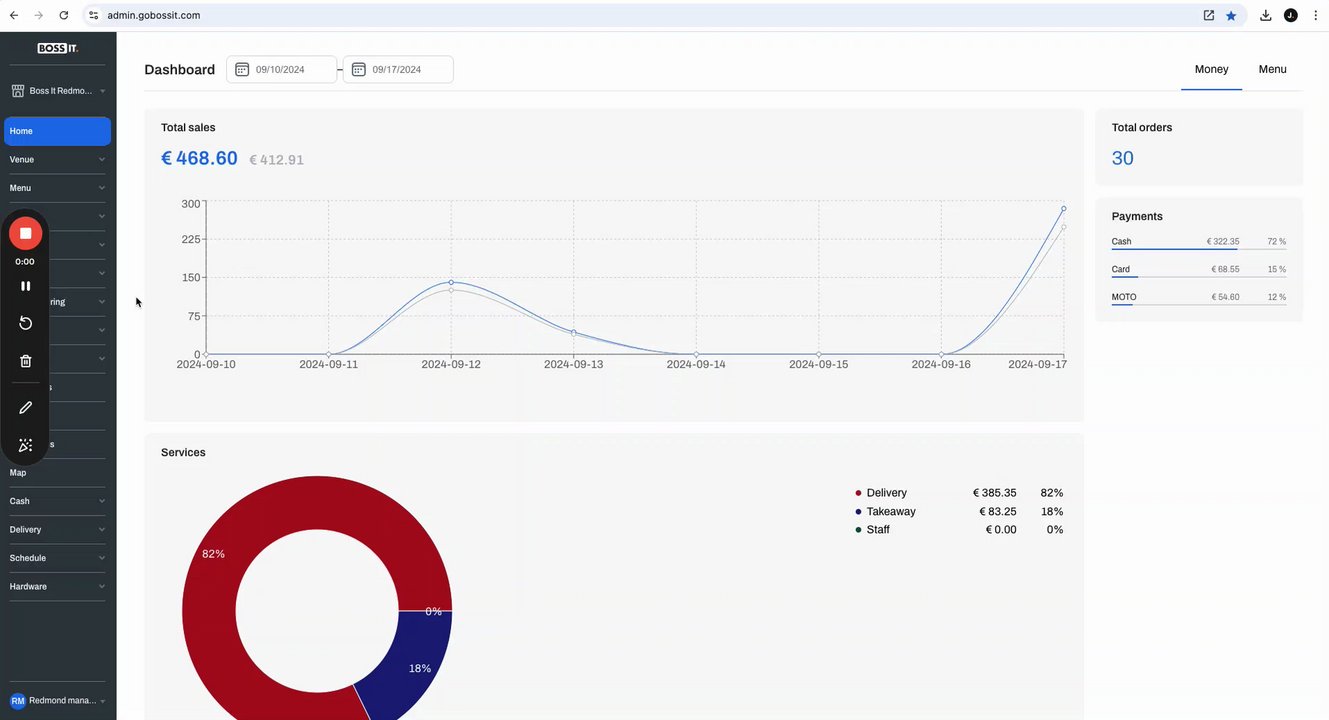The height and width of the screenshot is (720, 1329).
Task: Select the pencil drawing tool
Action: [25, 408]
